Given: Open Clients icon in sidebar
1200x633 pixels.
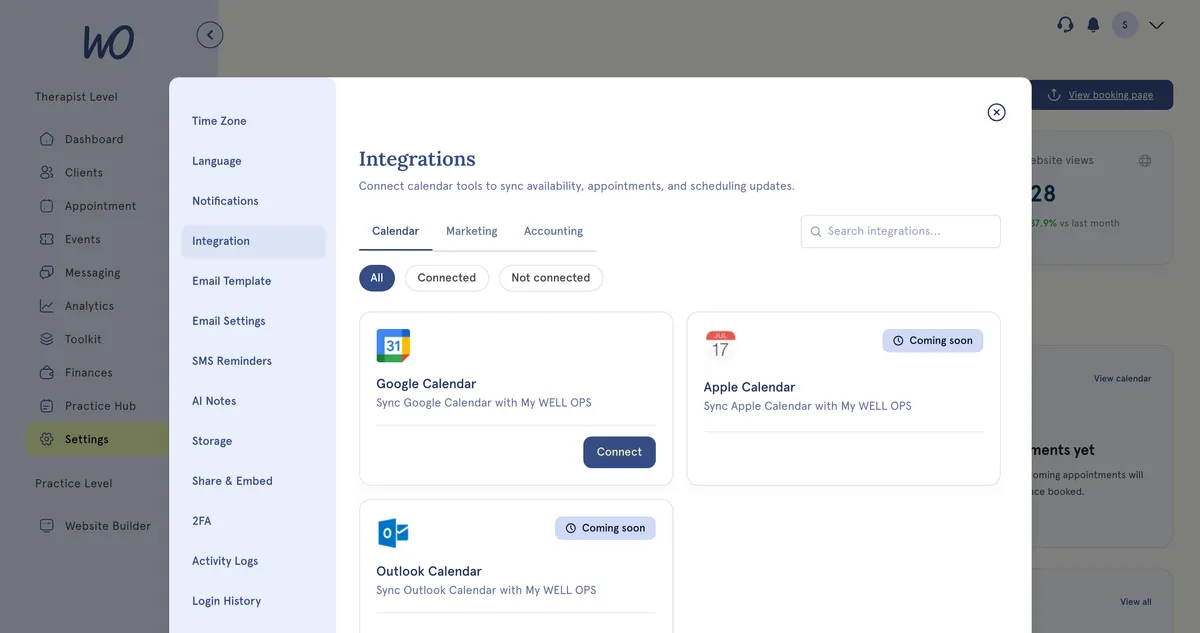Looking at the screenshot, I should tap(47, 172).
